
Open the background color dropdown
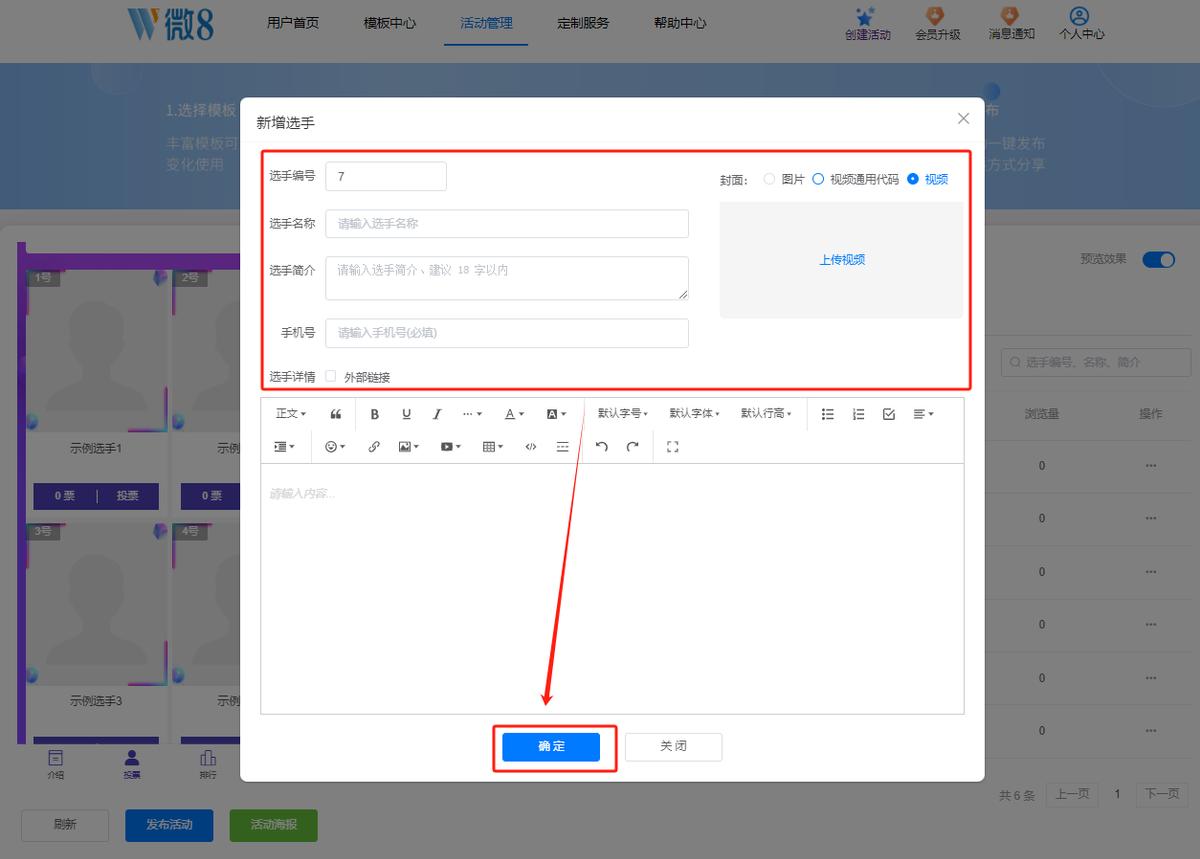[556, 414]
